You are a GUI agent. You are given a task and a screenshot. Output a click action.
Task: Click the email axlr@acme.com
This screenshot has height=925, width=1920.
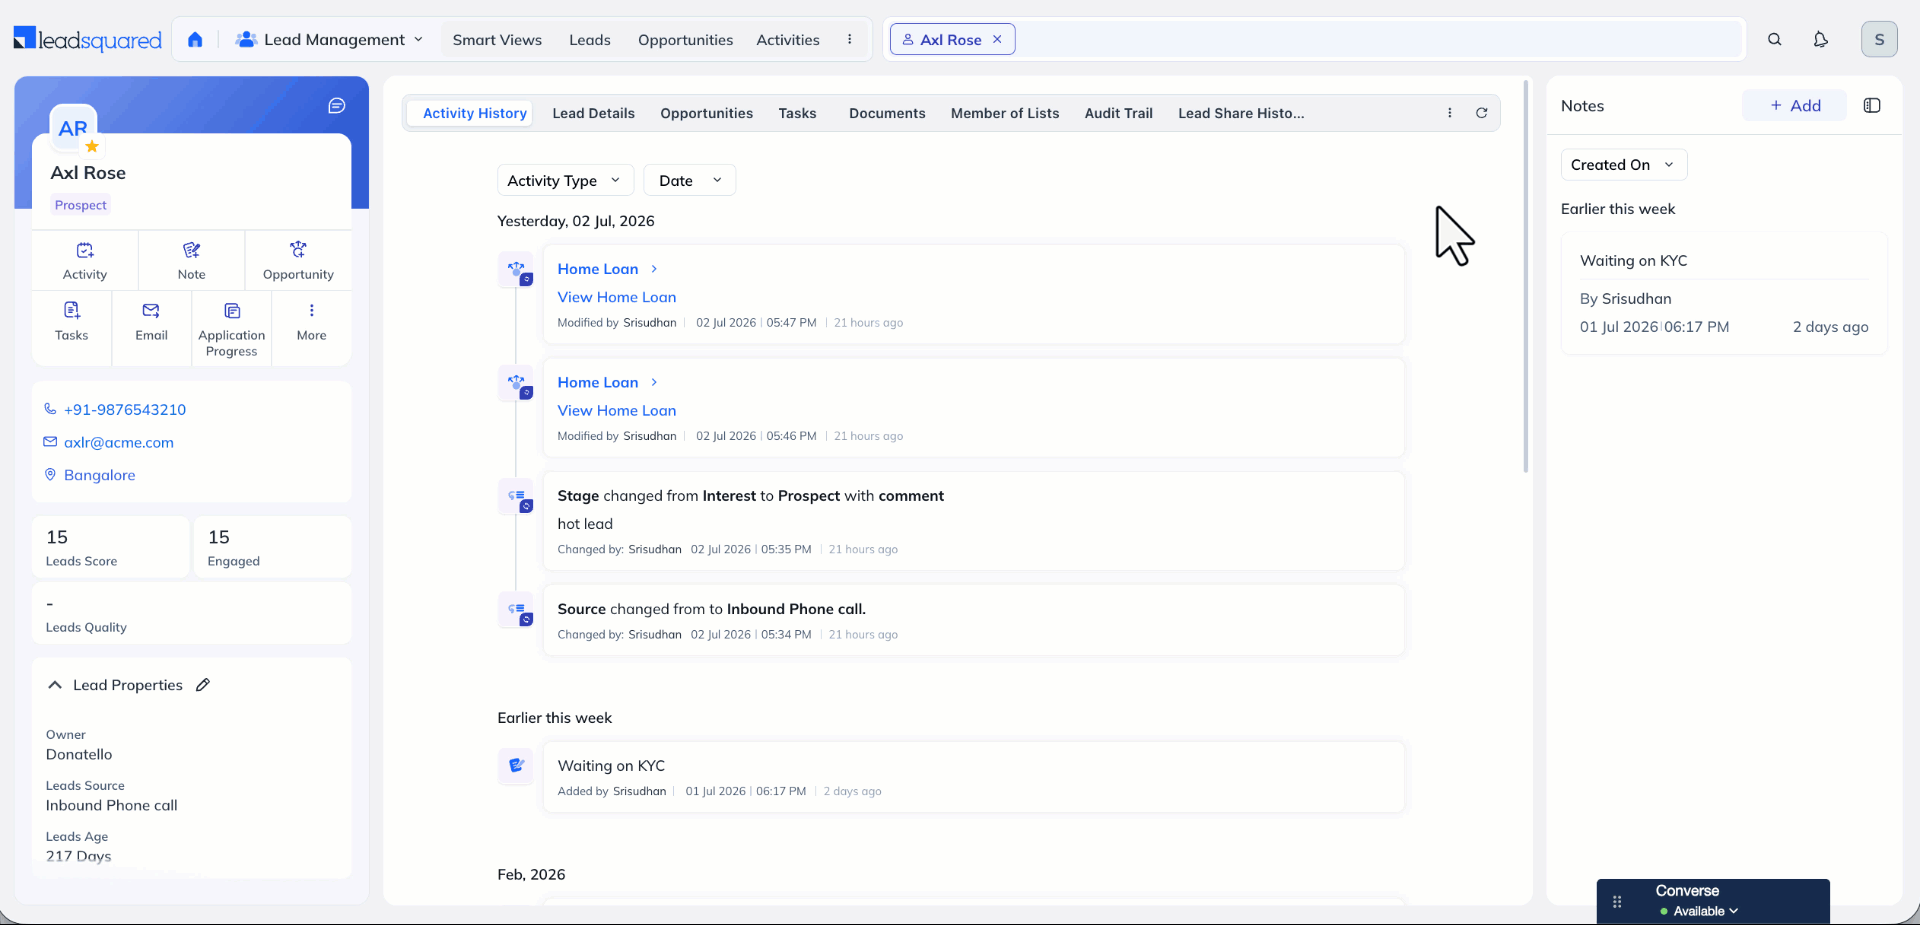118,442
